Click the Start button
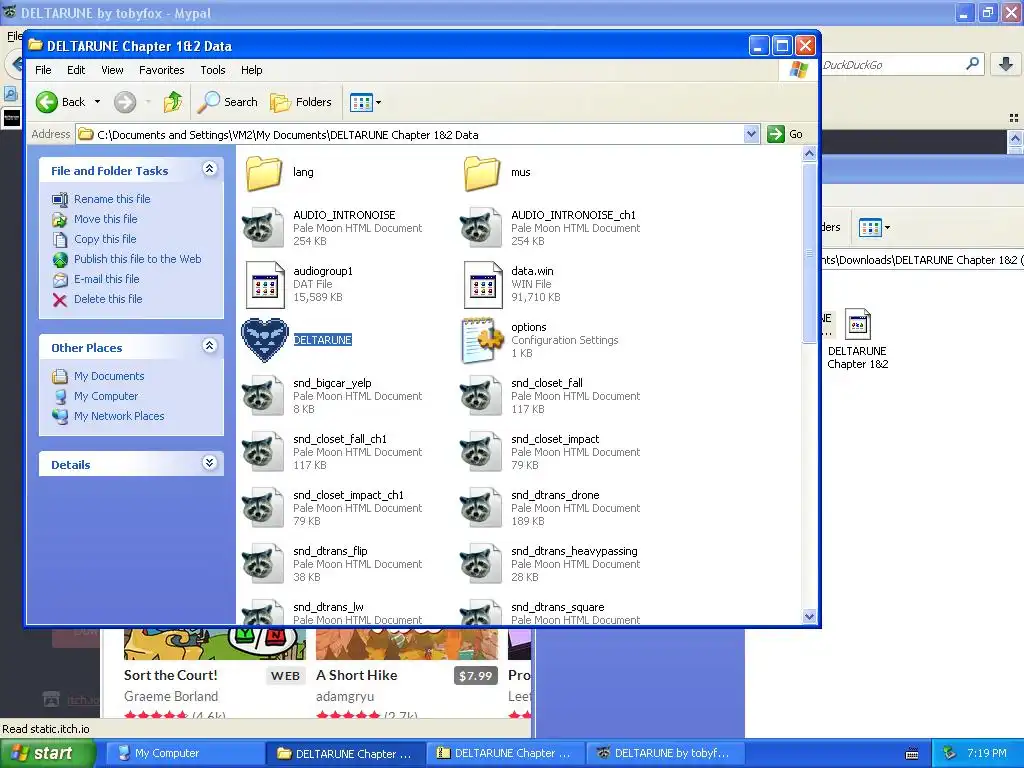Image resolution: width=1024 pixels, height=768 pixels. (48, 754)
